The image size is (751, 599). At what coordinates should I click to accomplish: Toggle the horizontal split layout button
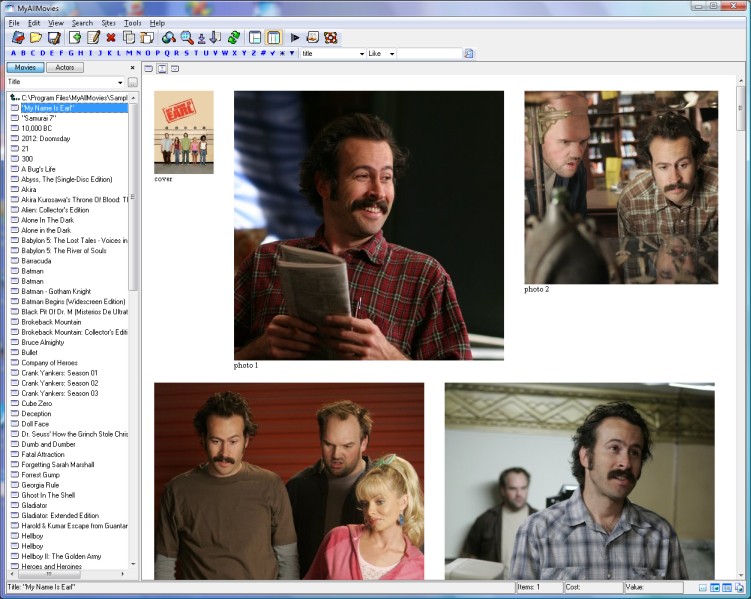pos(255,37)
